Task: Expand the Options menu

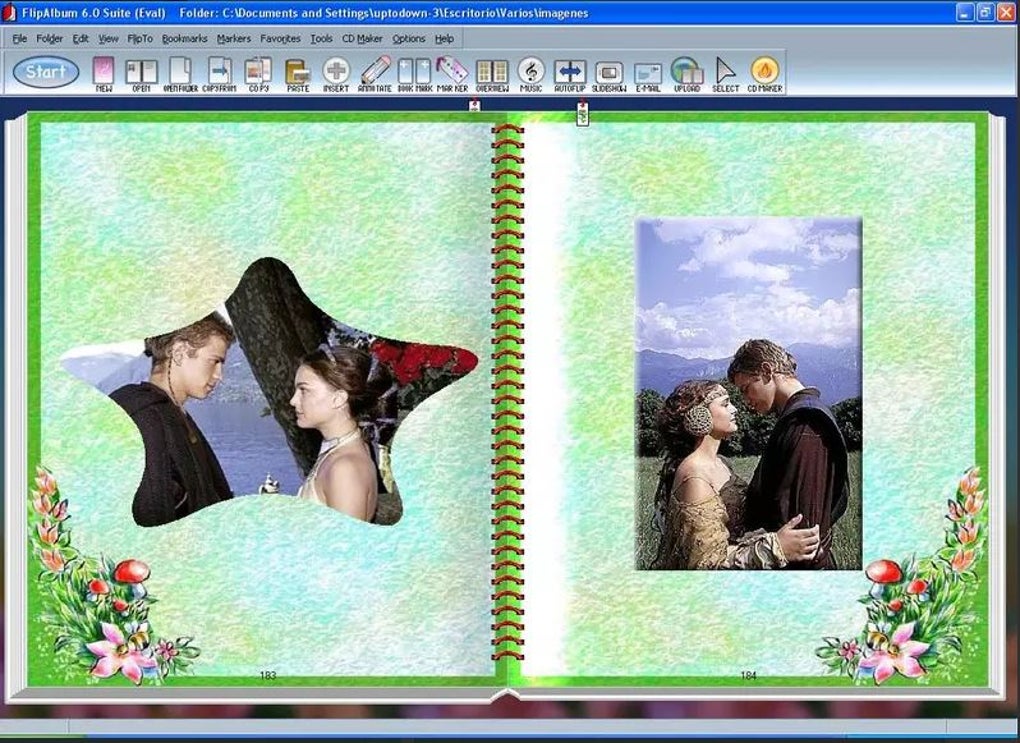Action: 409,39
